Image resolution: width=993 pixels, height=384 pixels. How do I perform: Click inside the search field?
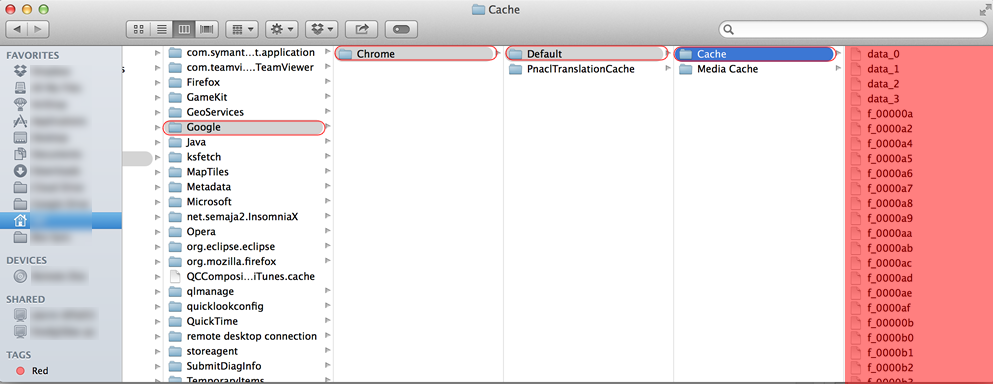[852, 29]
